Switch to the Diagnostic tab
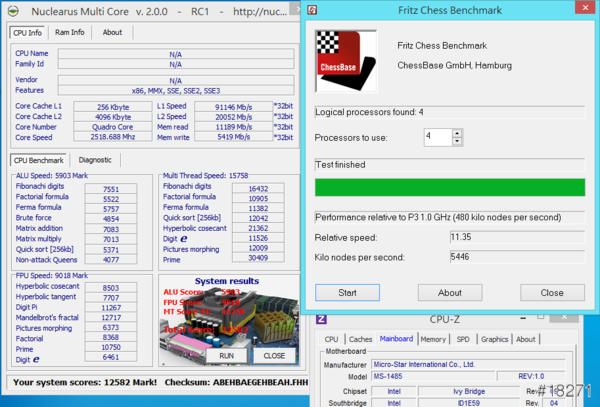The height and width of the screenshot is (407, 600). pos(95,160)
